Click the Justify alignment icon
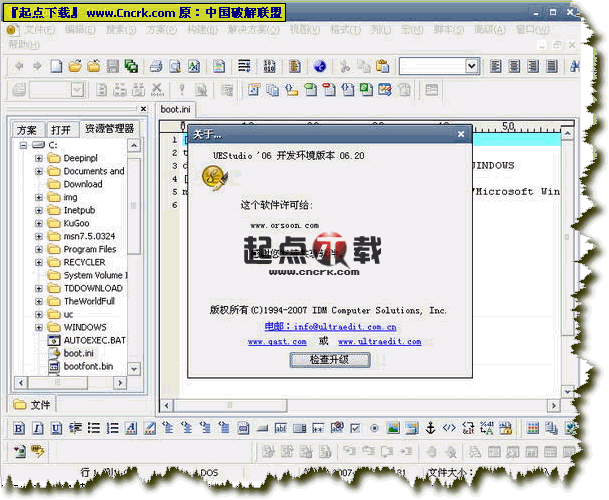 pyautogui.click(x=552, y=66)
